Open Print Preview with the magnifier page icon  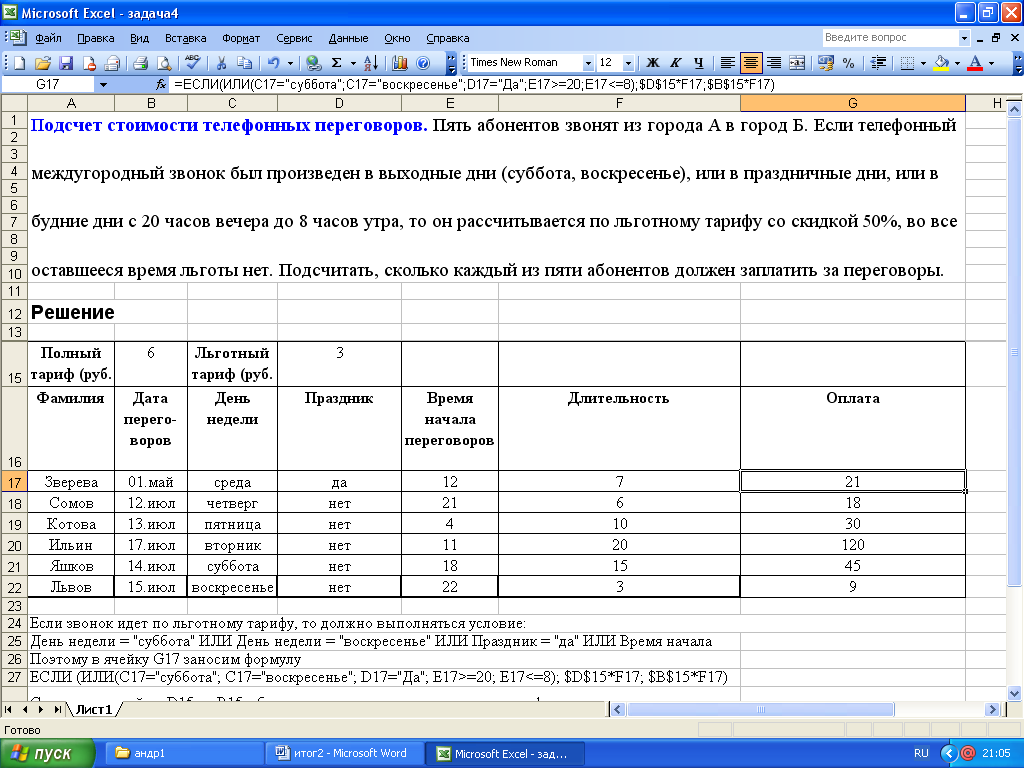point(163,63)
